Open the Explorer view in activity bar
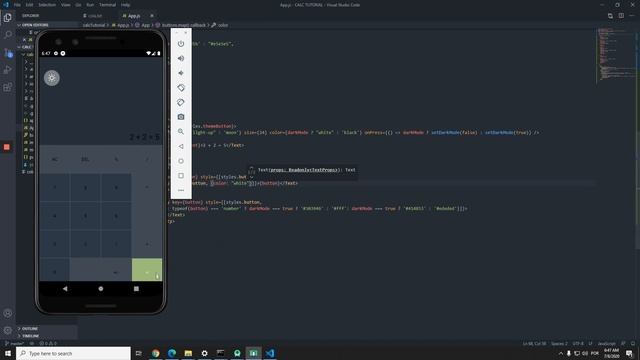Image resolution: width=640 pixels, height=360 pixels. point(7,18)
